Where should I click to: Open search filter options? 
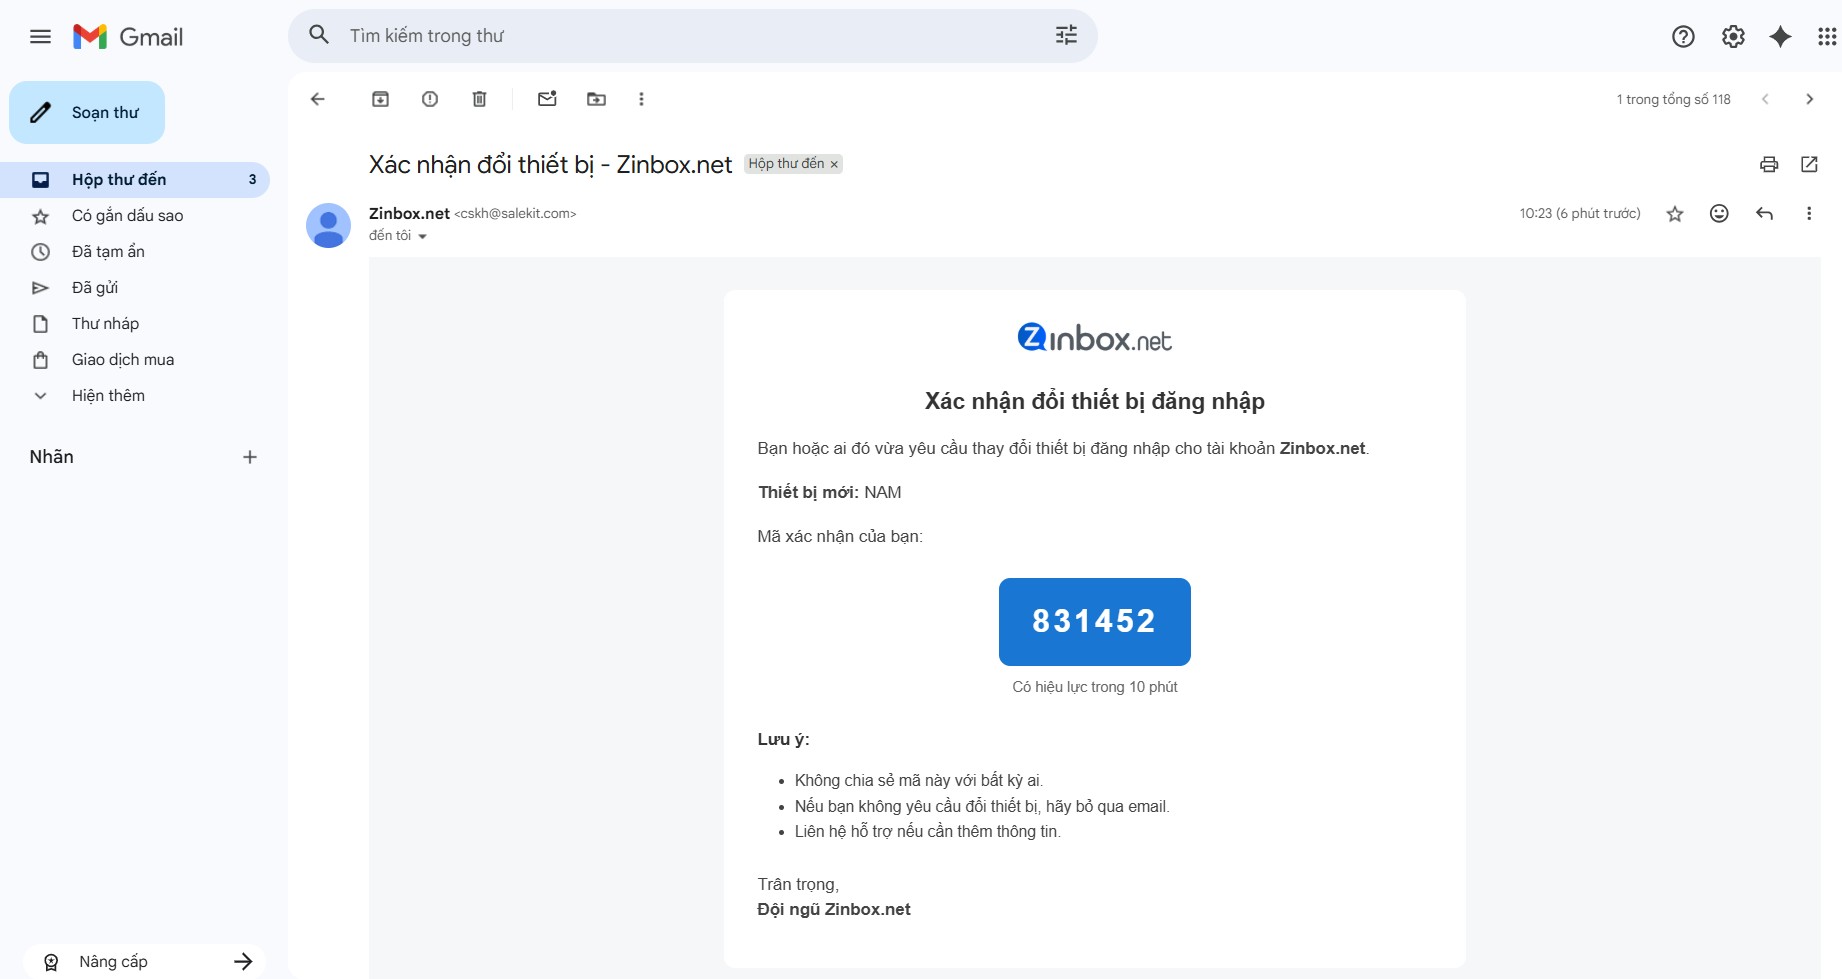click(x=1066, y=36)
